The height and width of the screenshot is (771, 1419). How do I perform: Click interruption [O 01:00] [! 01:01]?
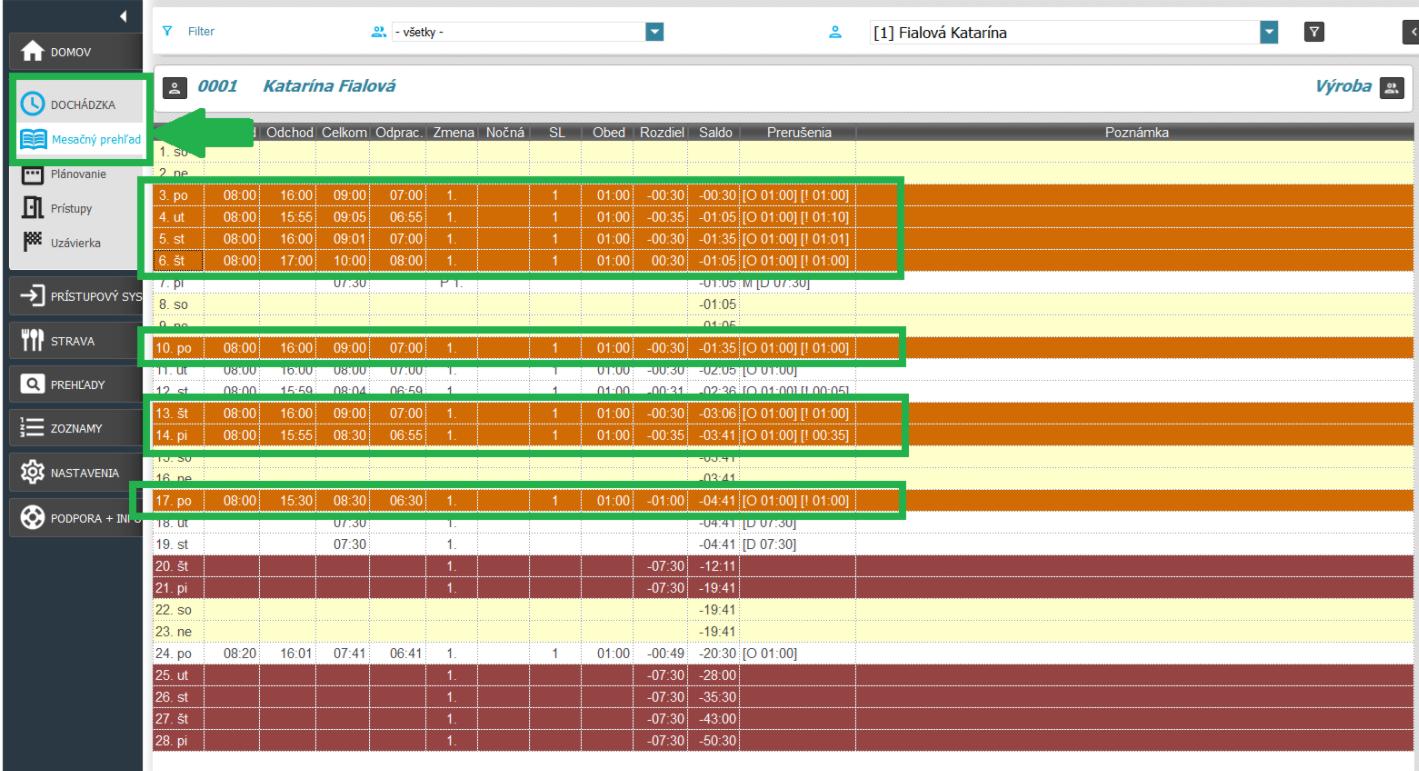tap(796, 238)
